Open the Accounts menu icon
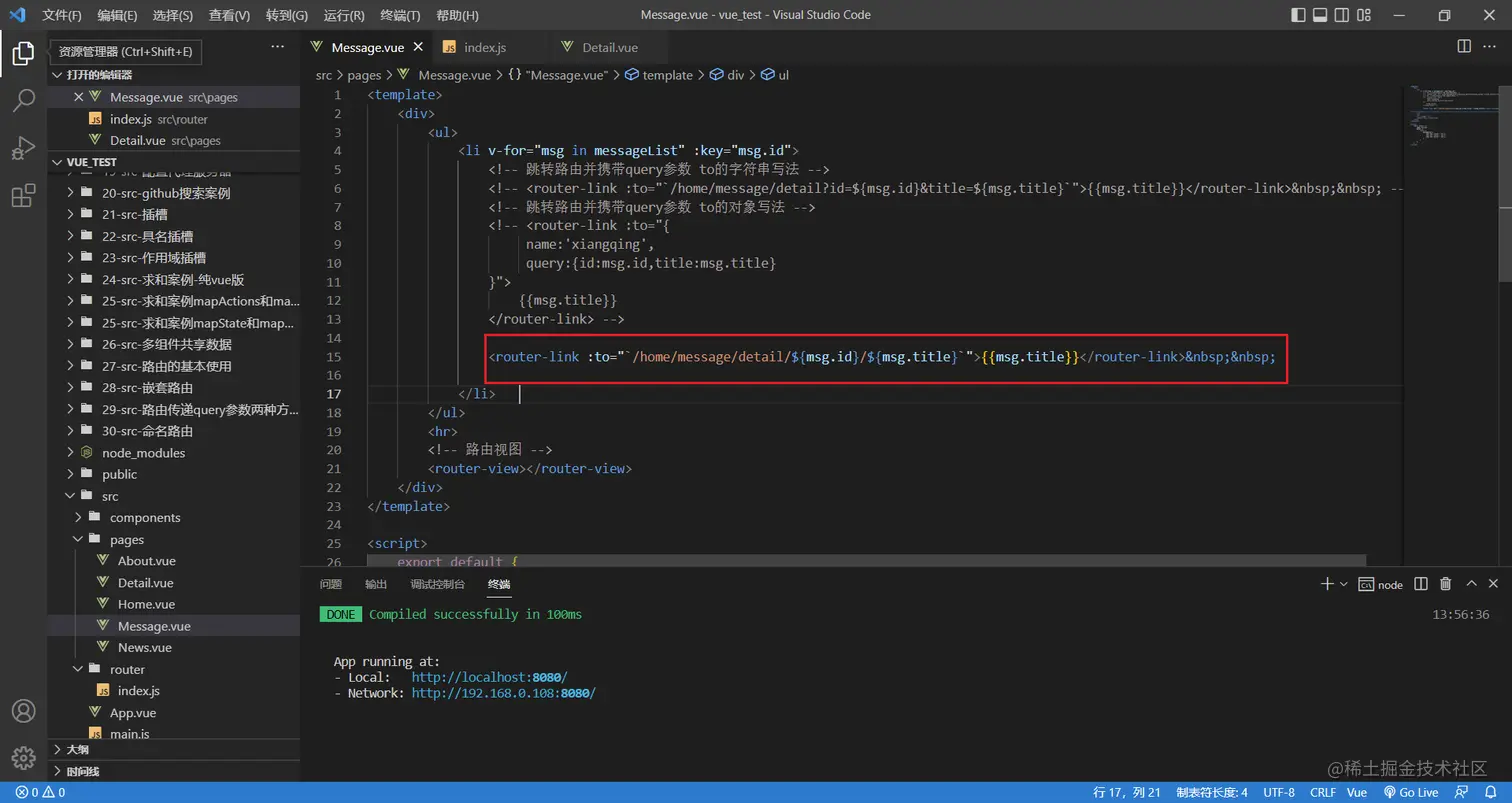 coord(23,711)
